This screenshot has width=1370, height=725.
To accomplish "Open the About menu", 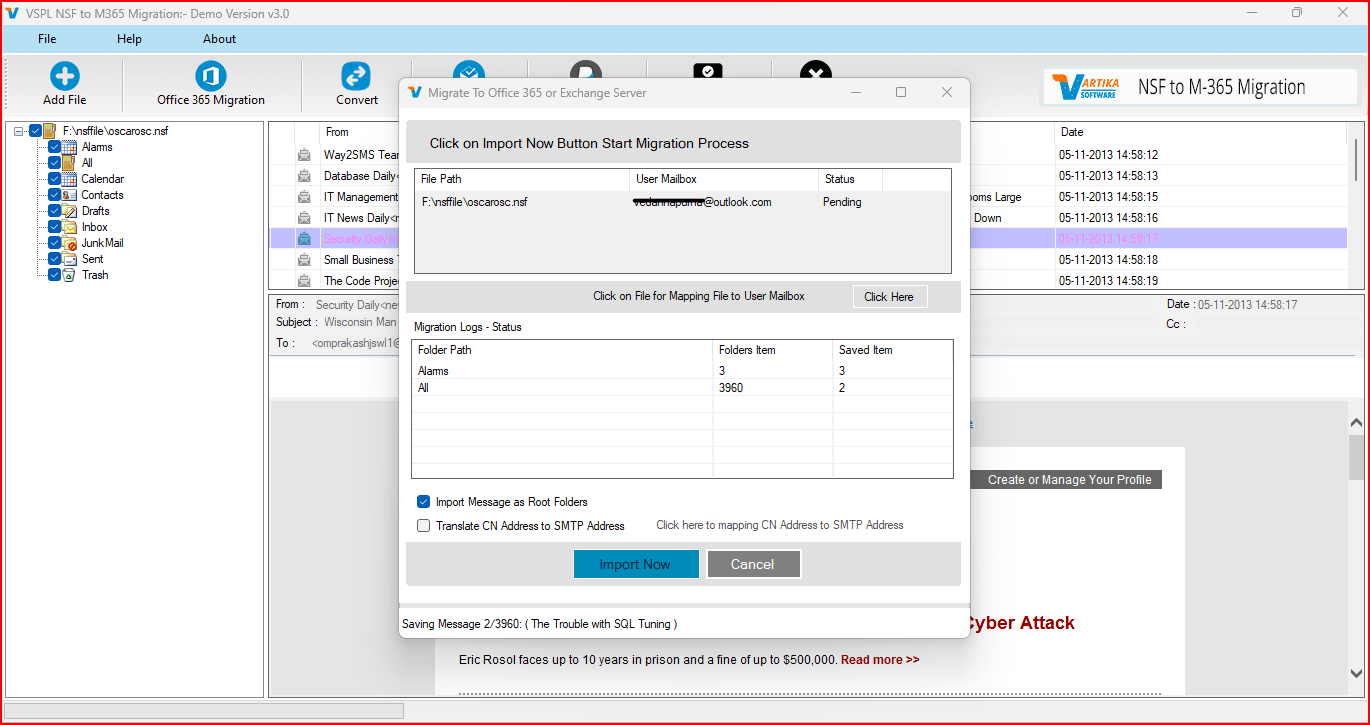I will coord(219,39).
